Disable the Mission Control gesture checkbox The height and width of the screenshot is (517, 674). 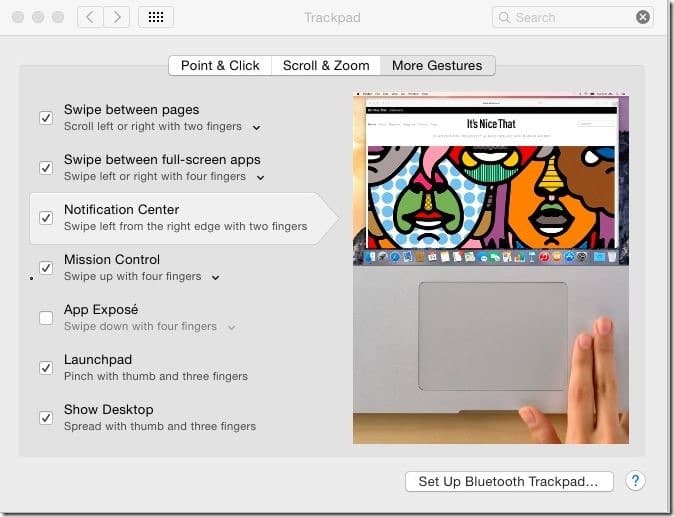click(46, 268)
